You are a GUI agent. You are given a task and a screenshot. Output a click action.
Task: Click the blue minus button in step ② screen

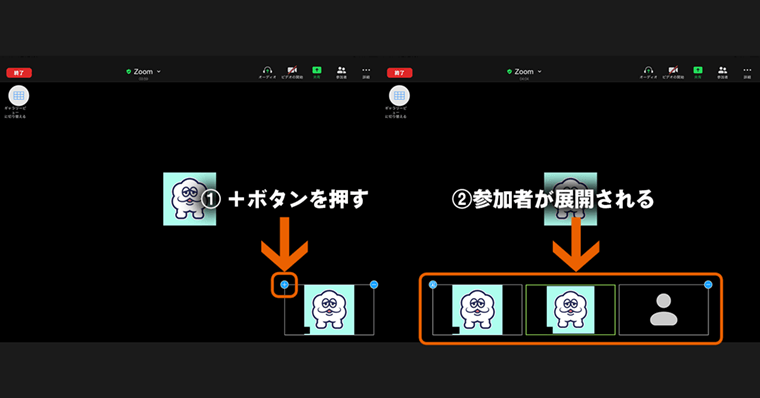click(708, 285)
